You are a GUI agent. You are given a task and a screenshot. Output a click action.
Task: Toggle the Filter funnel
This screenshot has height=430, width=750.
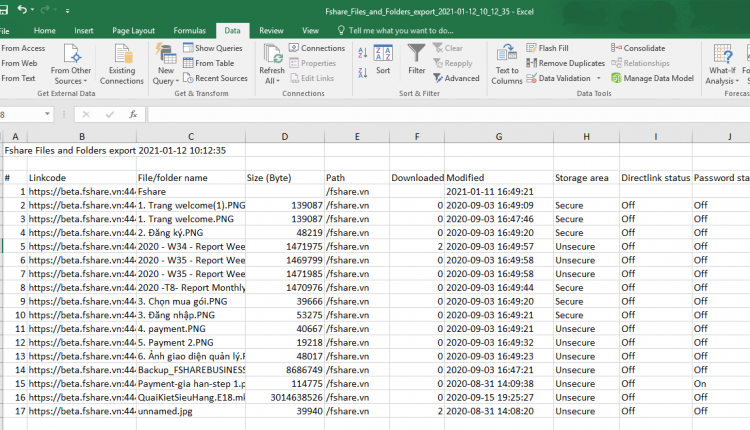coord(417,60)
